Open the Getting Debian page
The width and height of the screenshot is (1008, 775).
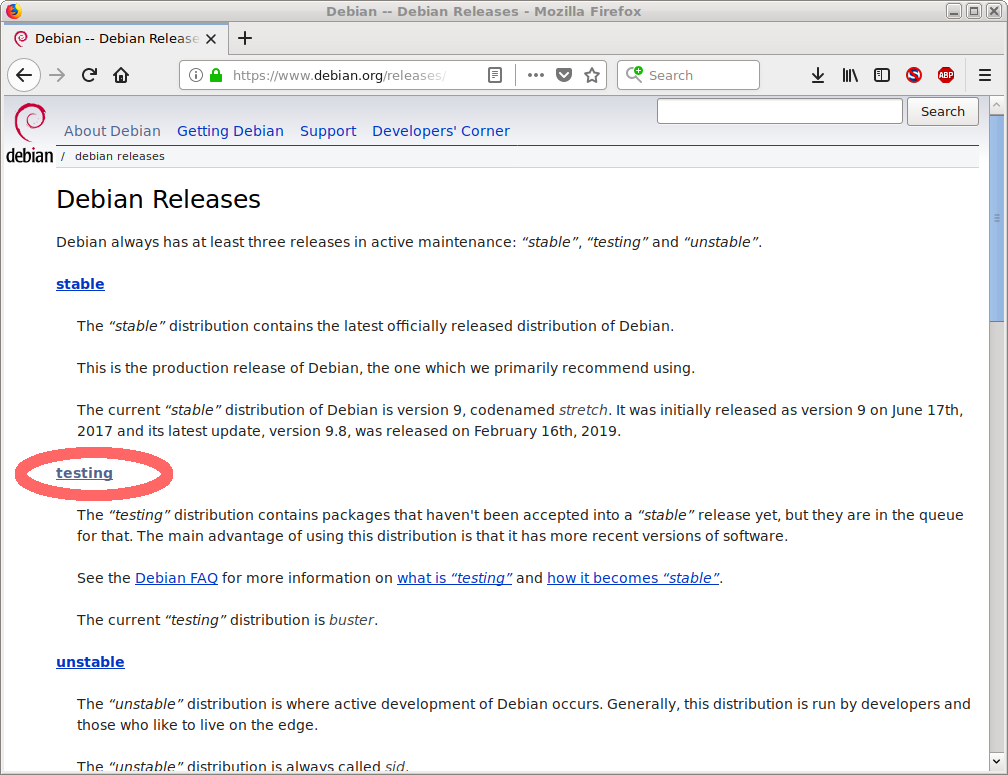point(230,131)
